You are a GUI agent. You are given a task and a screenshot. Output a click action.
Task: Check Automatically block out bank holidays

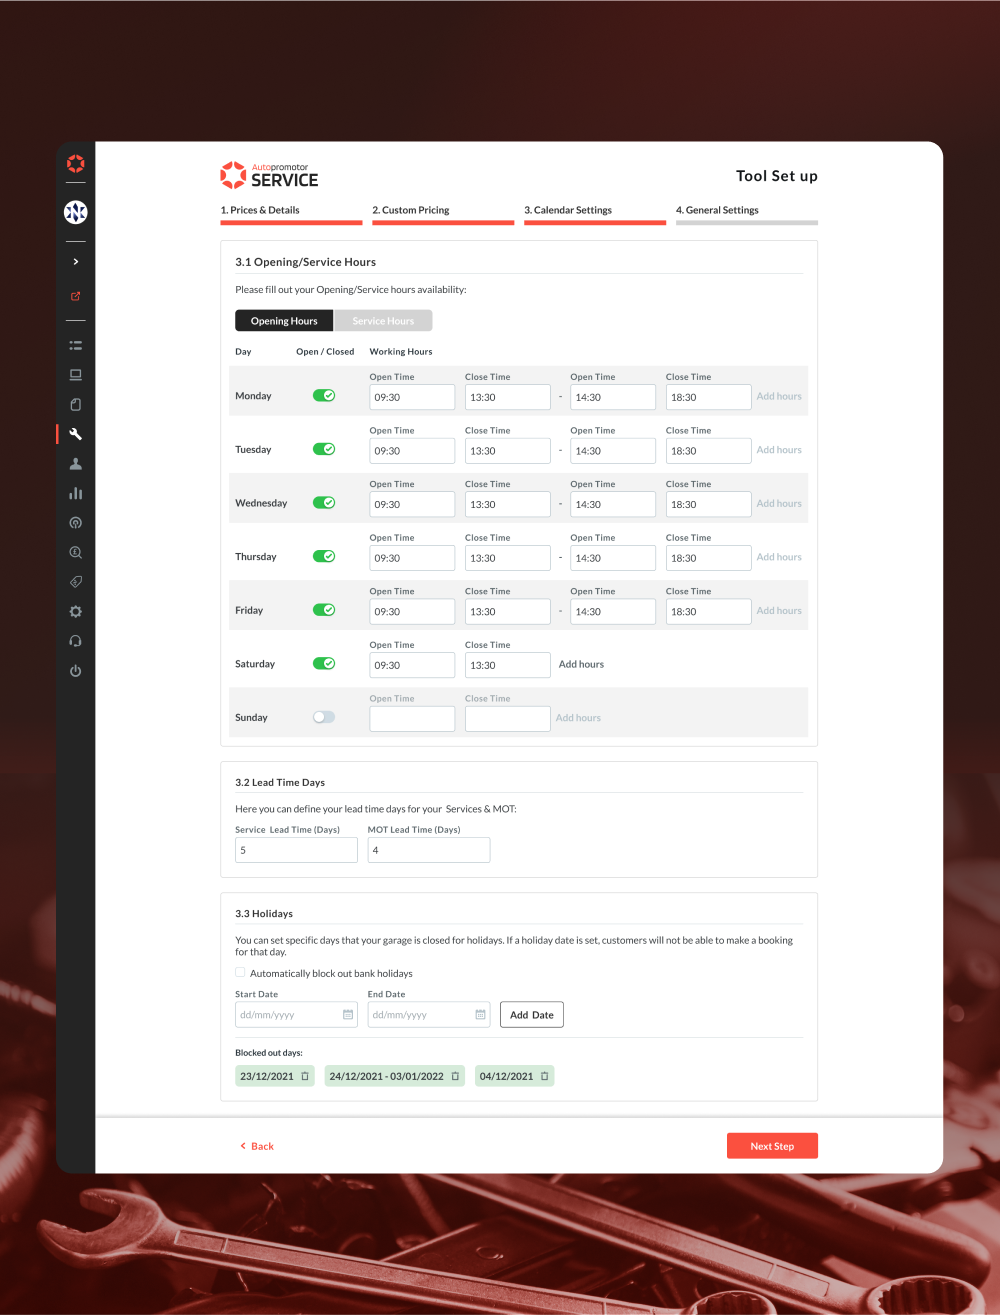coord(240,972)
